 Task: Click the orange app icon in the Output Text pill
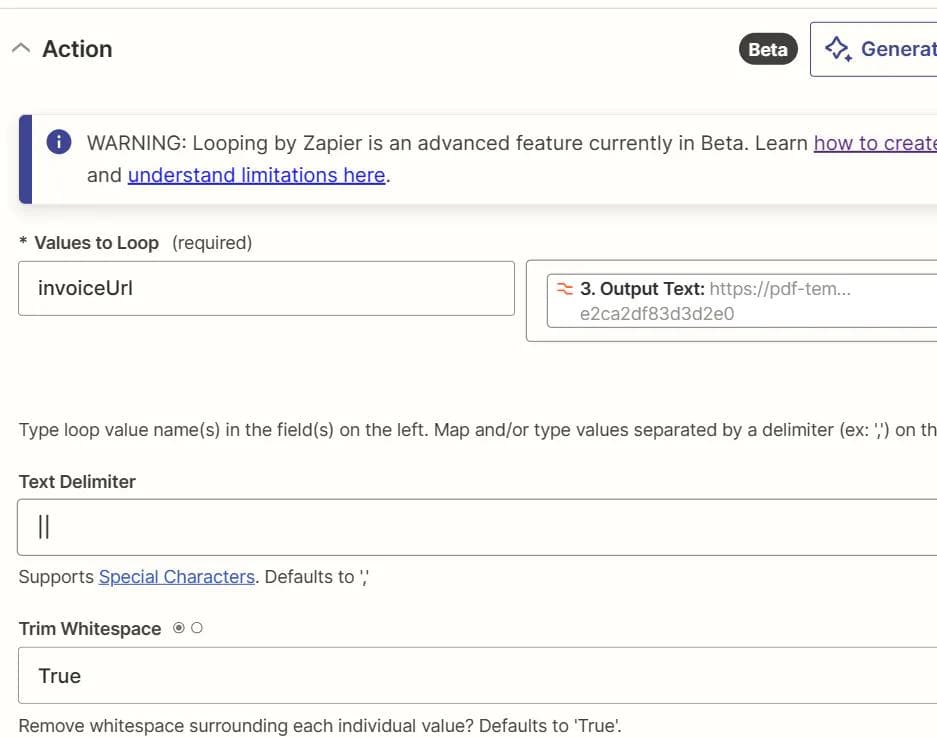coord(563,288)
